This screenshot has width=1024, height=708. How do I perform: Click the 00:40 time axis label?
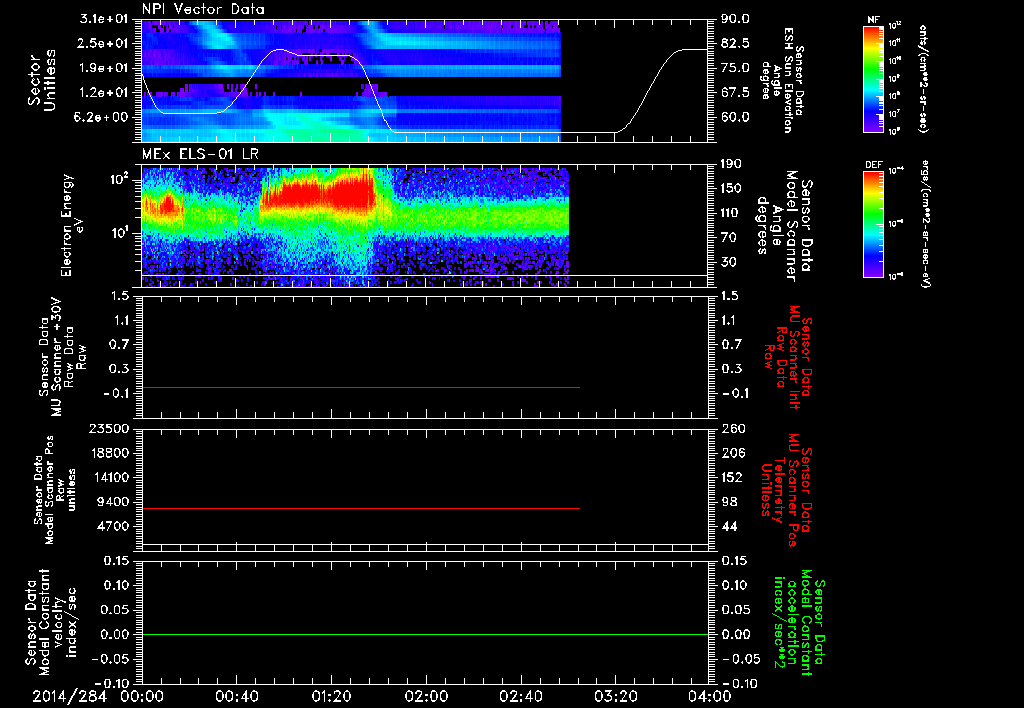(236, 696)
